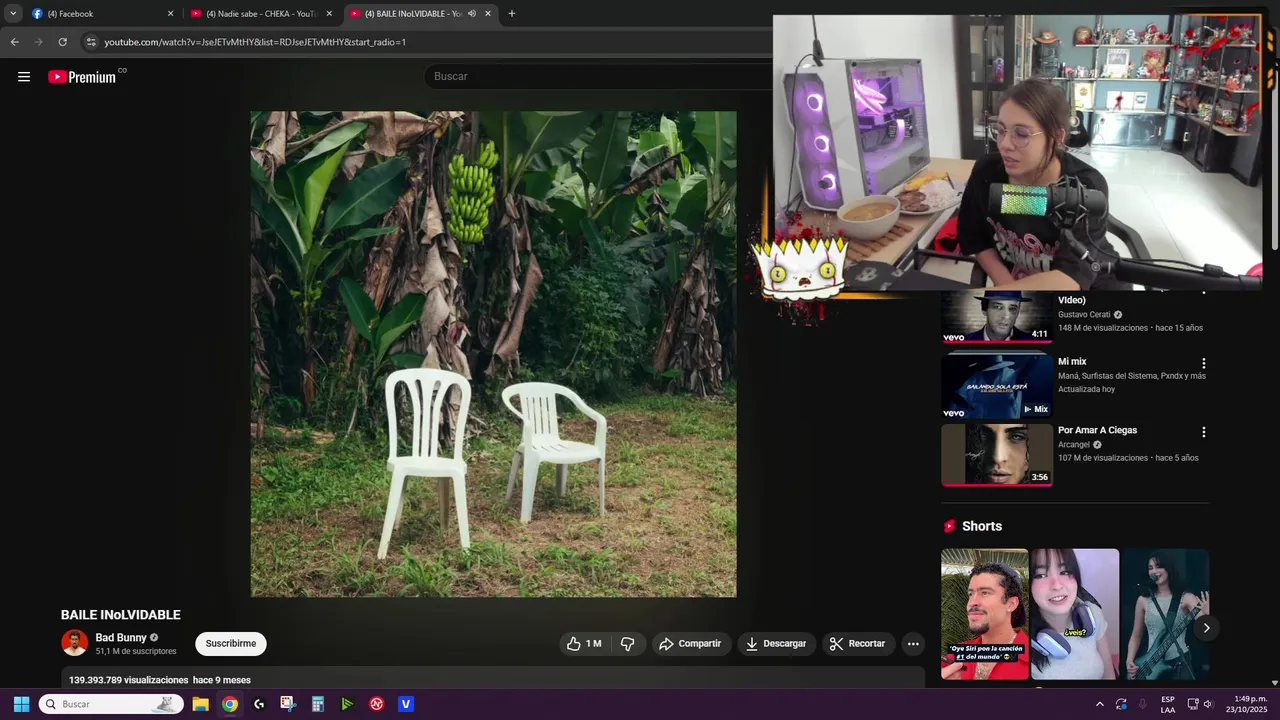Go back in browser history

(x=14, y=42)
